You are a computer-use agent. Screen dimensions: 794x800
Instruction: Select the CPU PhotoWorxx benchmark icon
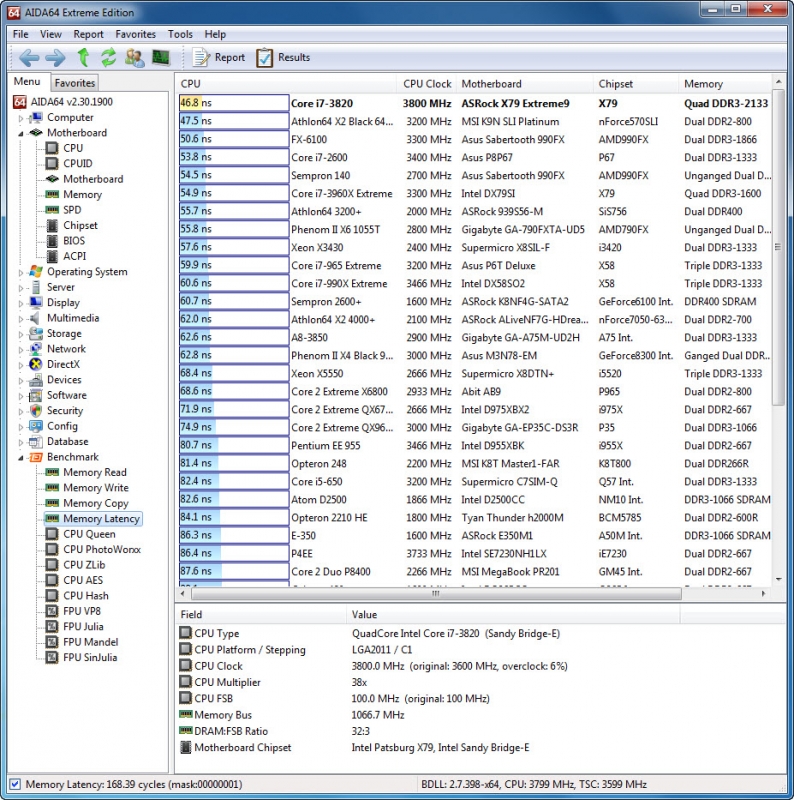point(52,549)
